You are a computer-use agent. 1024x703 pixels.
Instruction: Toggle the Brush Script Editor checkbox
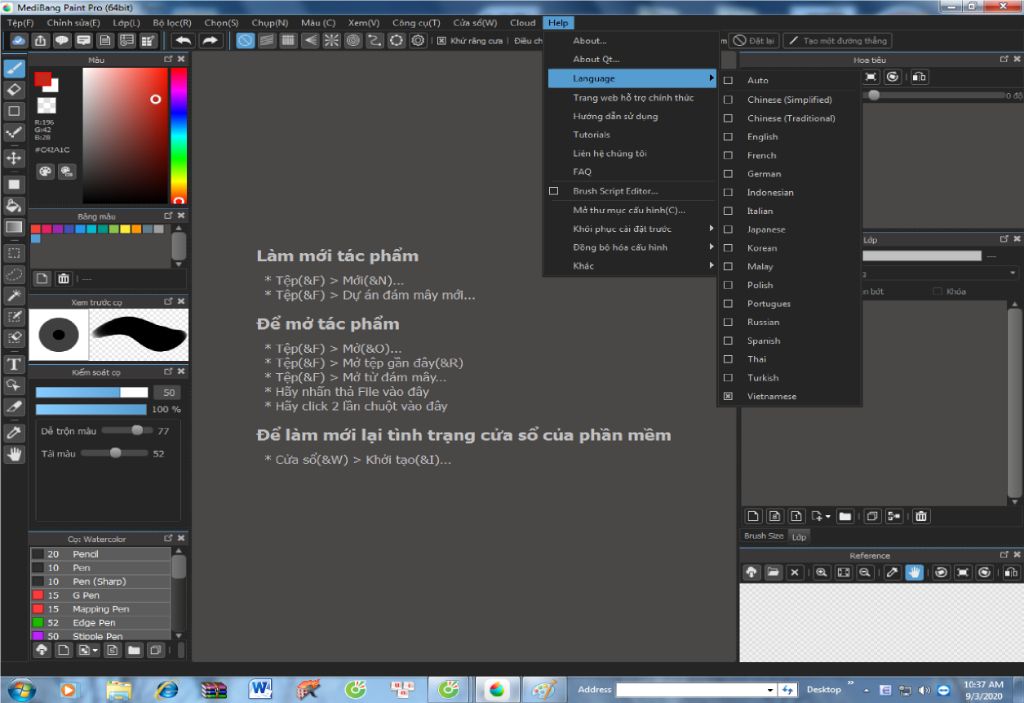point(554,191)
